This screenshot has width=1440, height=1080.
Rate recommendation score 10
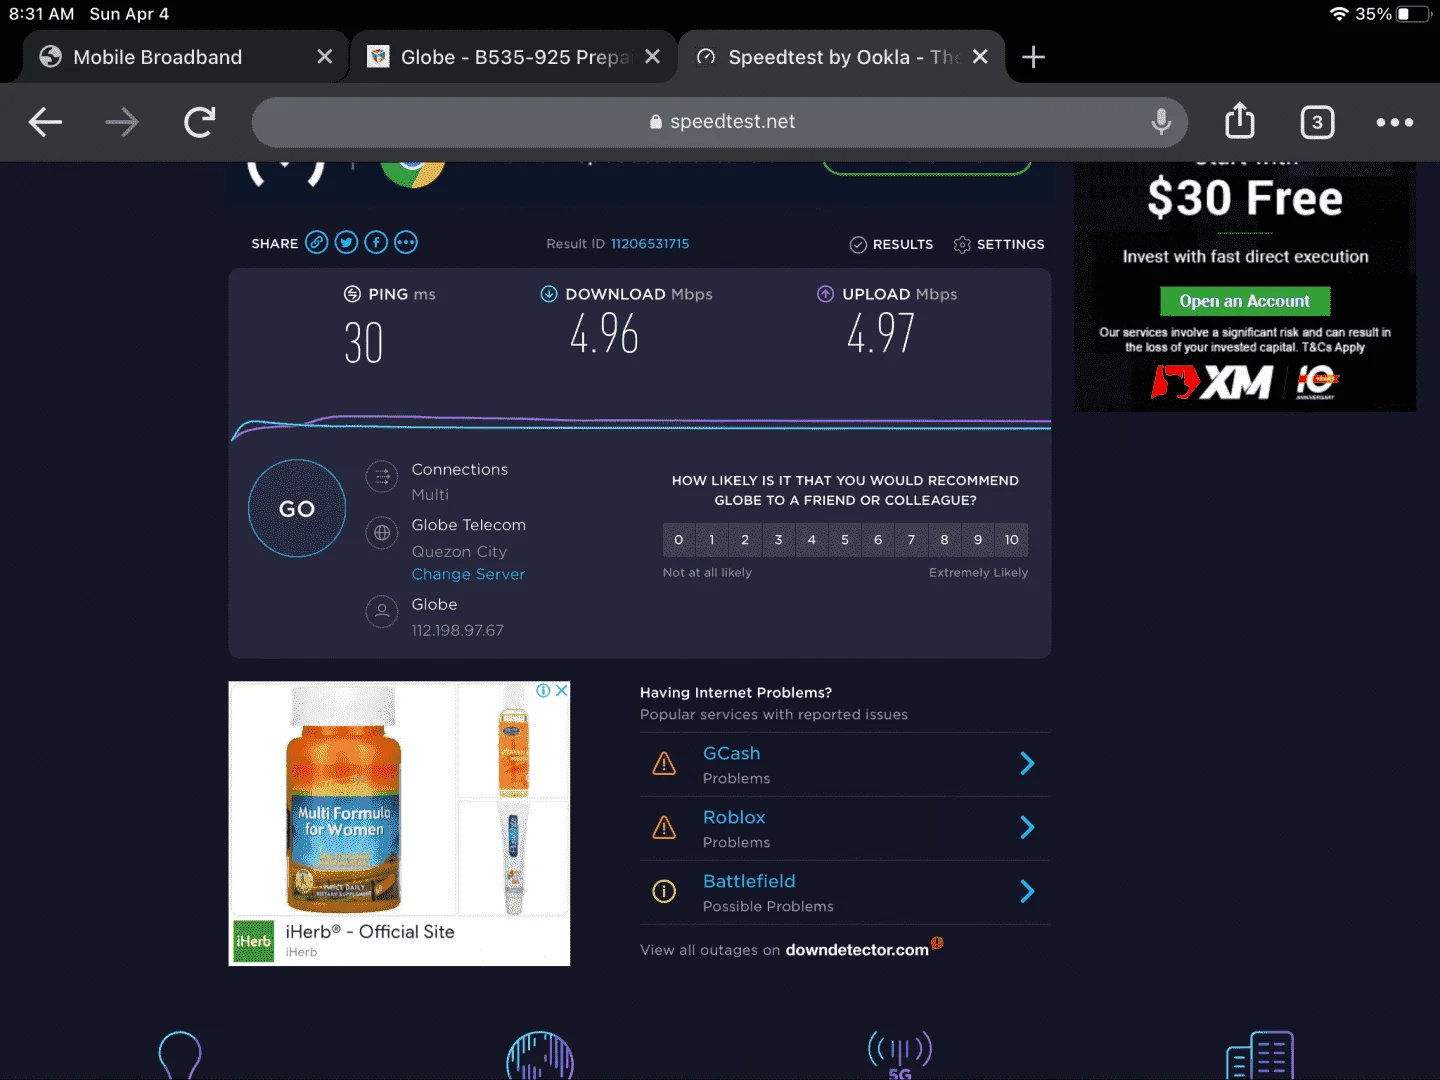(1012, 540)
